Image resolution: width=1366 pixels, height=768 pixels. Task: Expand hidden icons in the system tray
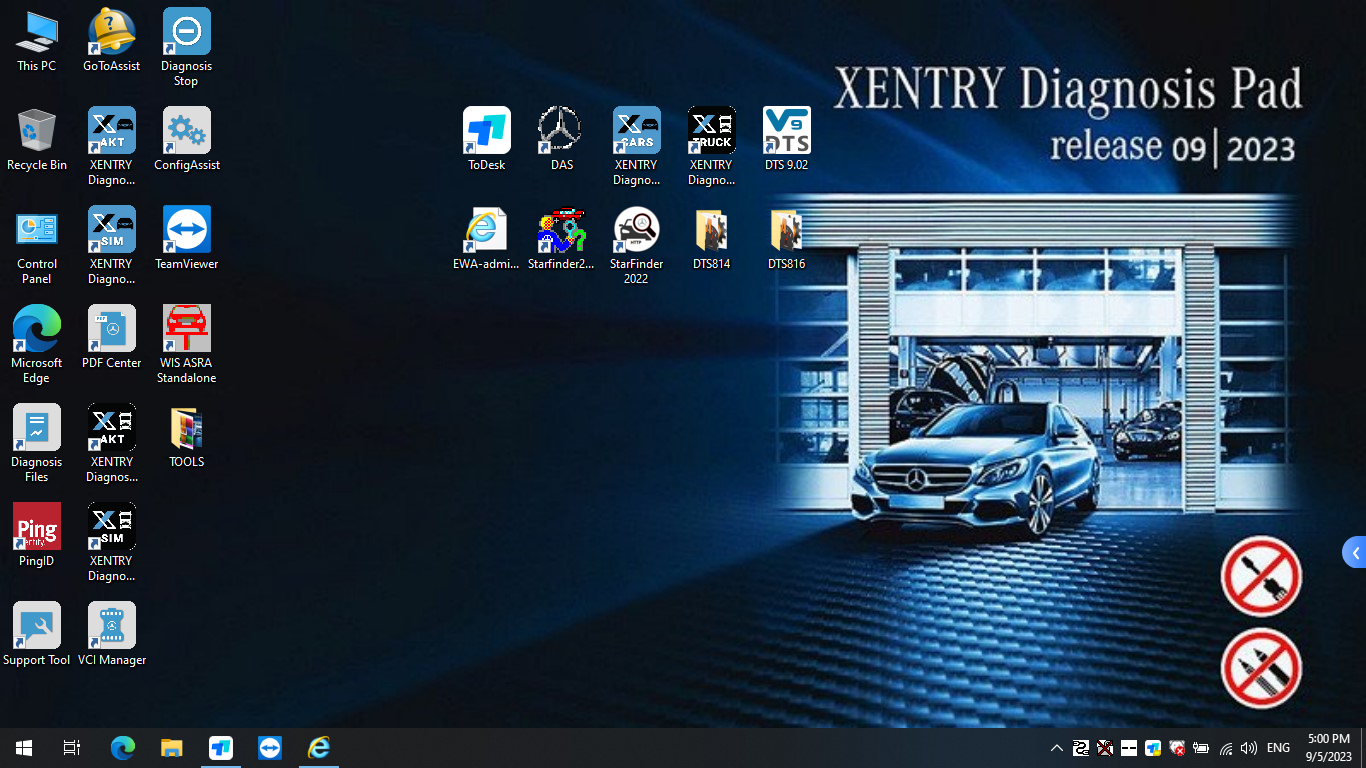tap(1055, 747)
